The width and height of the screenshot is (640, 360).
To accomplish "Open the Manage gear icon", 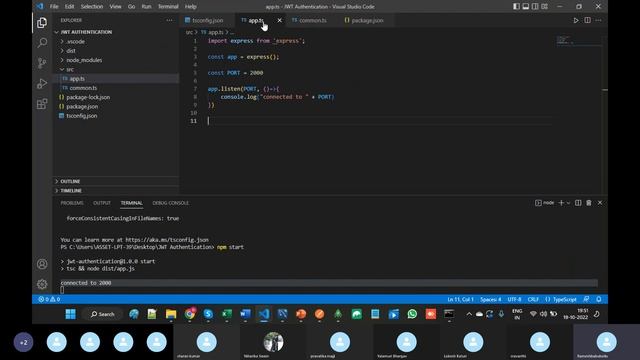I will click(x=42, y=284).
